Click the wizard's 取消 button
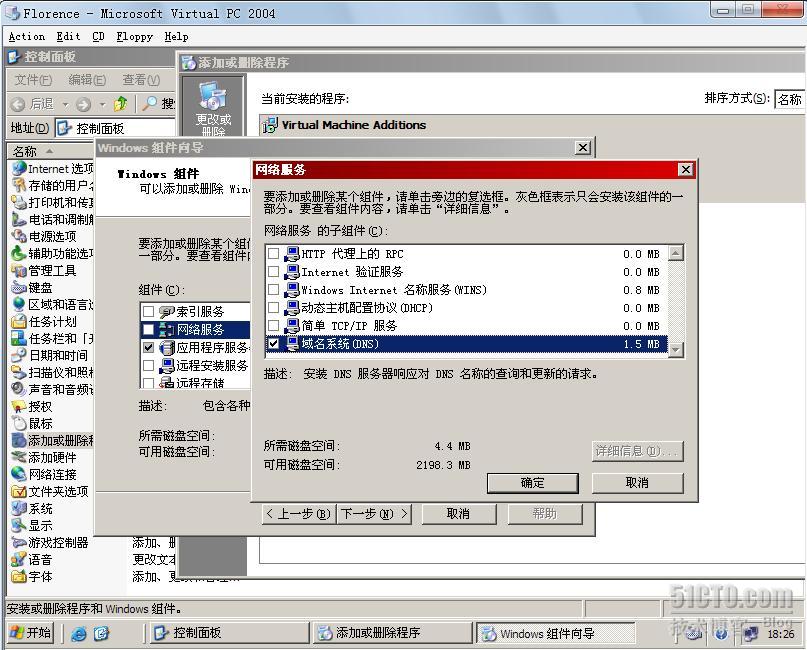The image size is (807, 650). (x=459, y=514)
